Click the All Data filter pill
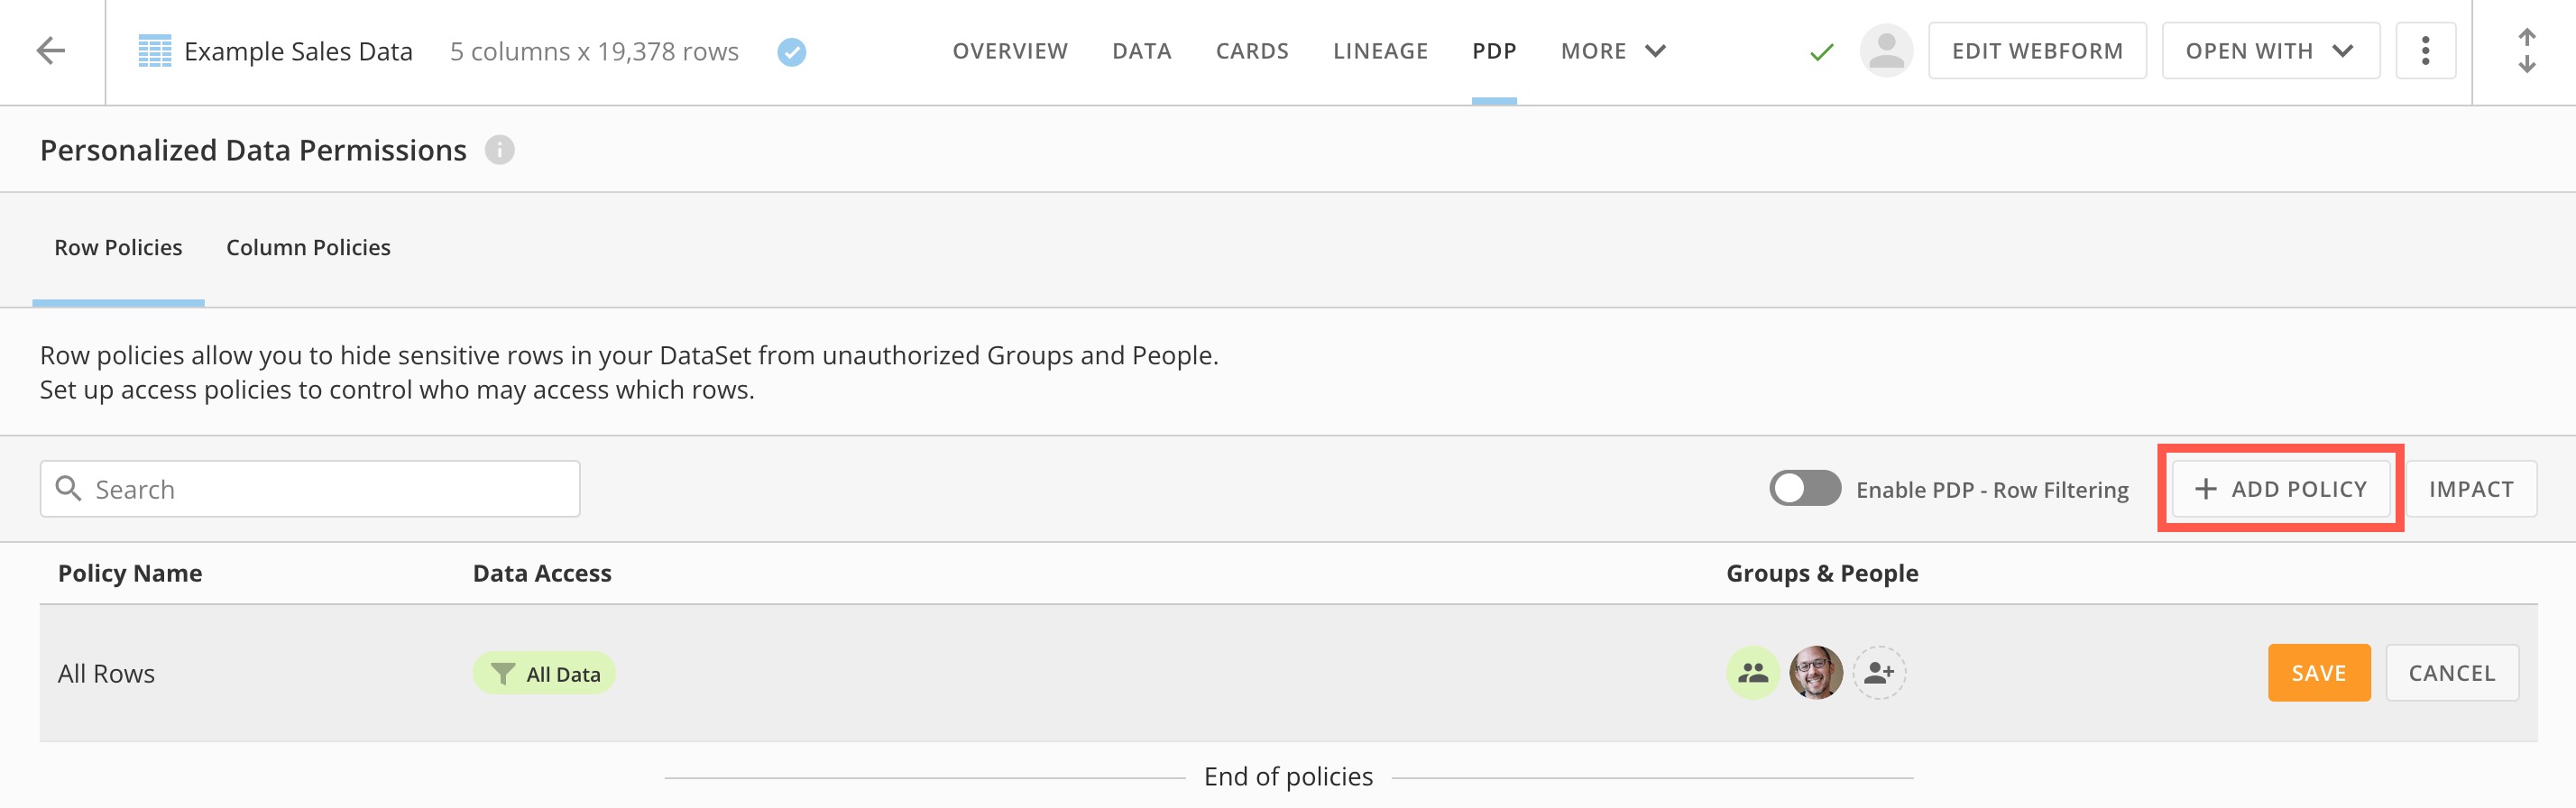This screenshot has width=2576, height=808. pos(544,674)
